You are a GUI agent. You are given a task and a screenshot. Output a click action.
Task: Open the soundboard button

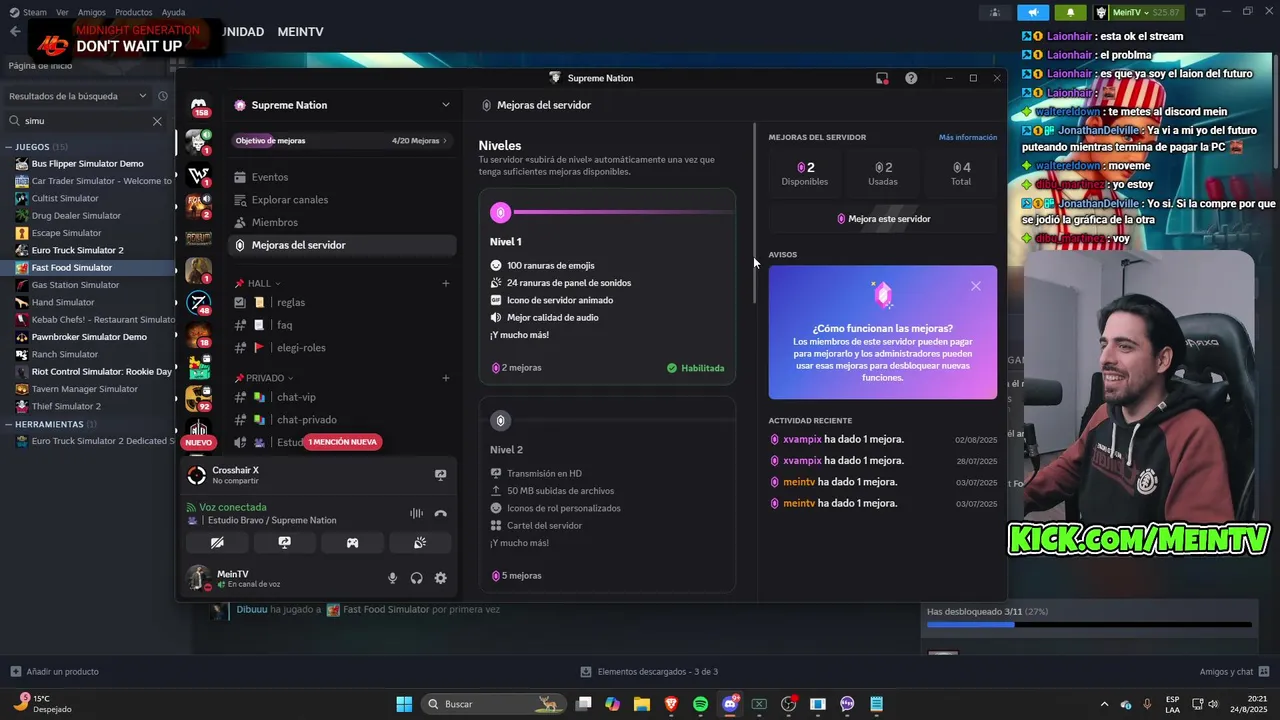[420, 543]
